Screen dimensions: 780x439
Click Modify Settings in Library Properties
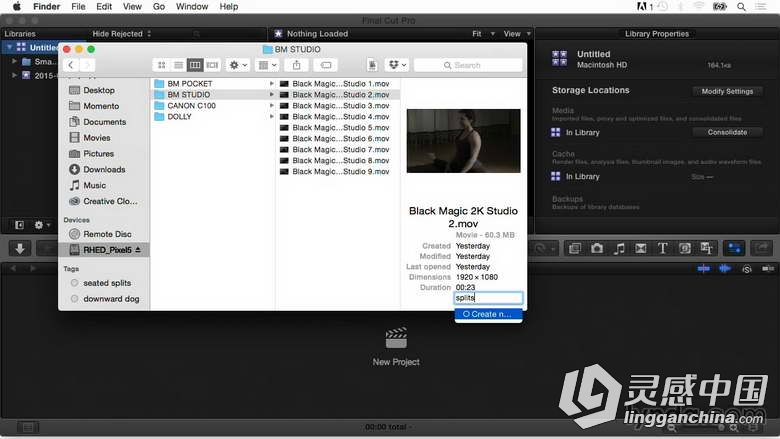[x=727, y=91]
